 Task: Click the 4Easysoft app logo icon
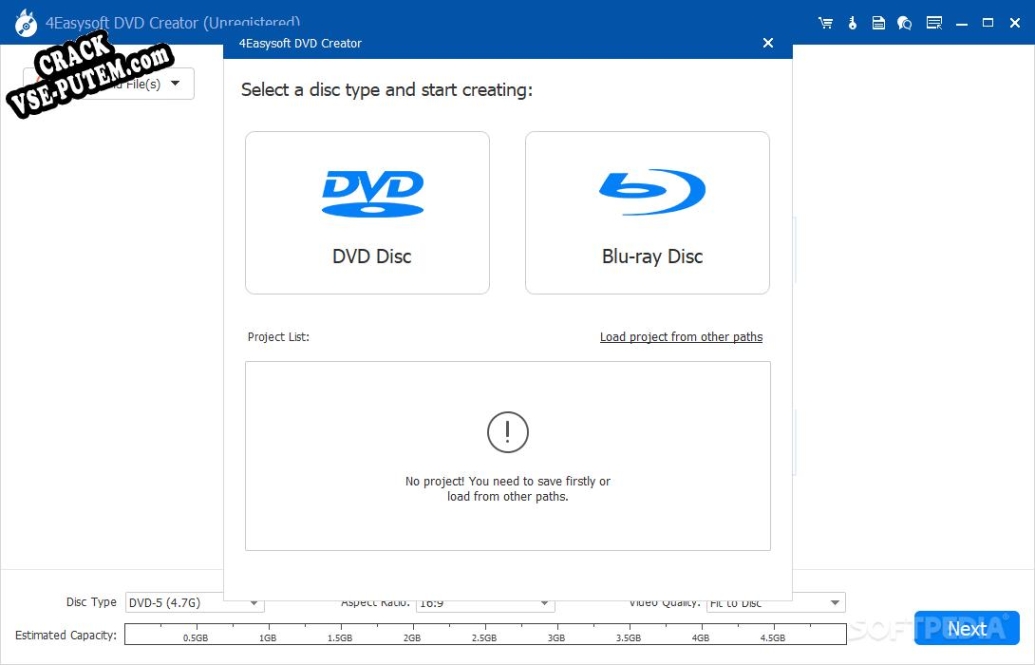coord(26,24)
